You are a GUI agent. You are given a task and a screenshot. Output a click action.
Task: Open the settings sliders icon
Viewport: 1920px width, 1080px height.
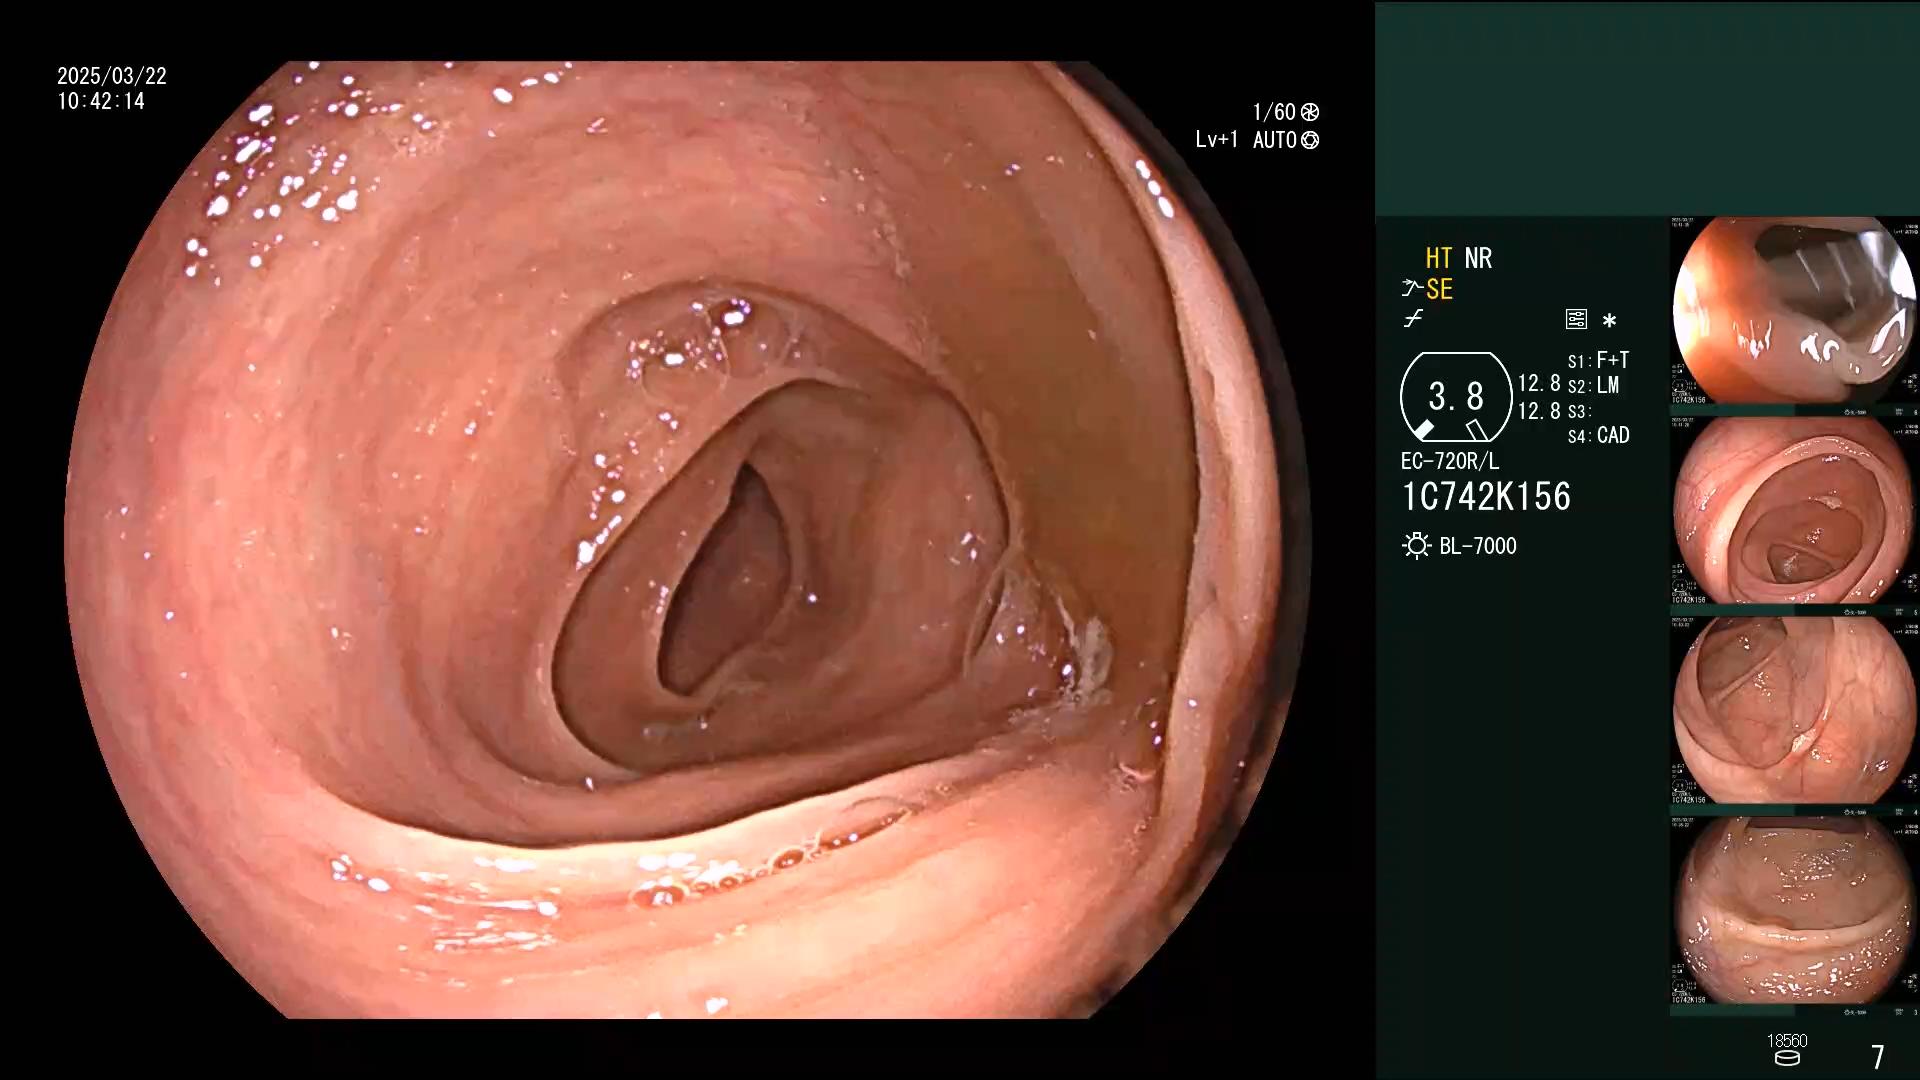(x=1576, y=319)
